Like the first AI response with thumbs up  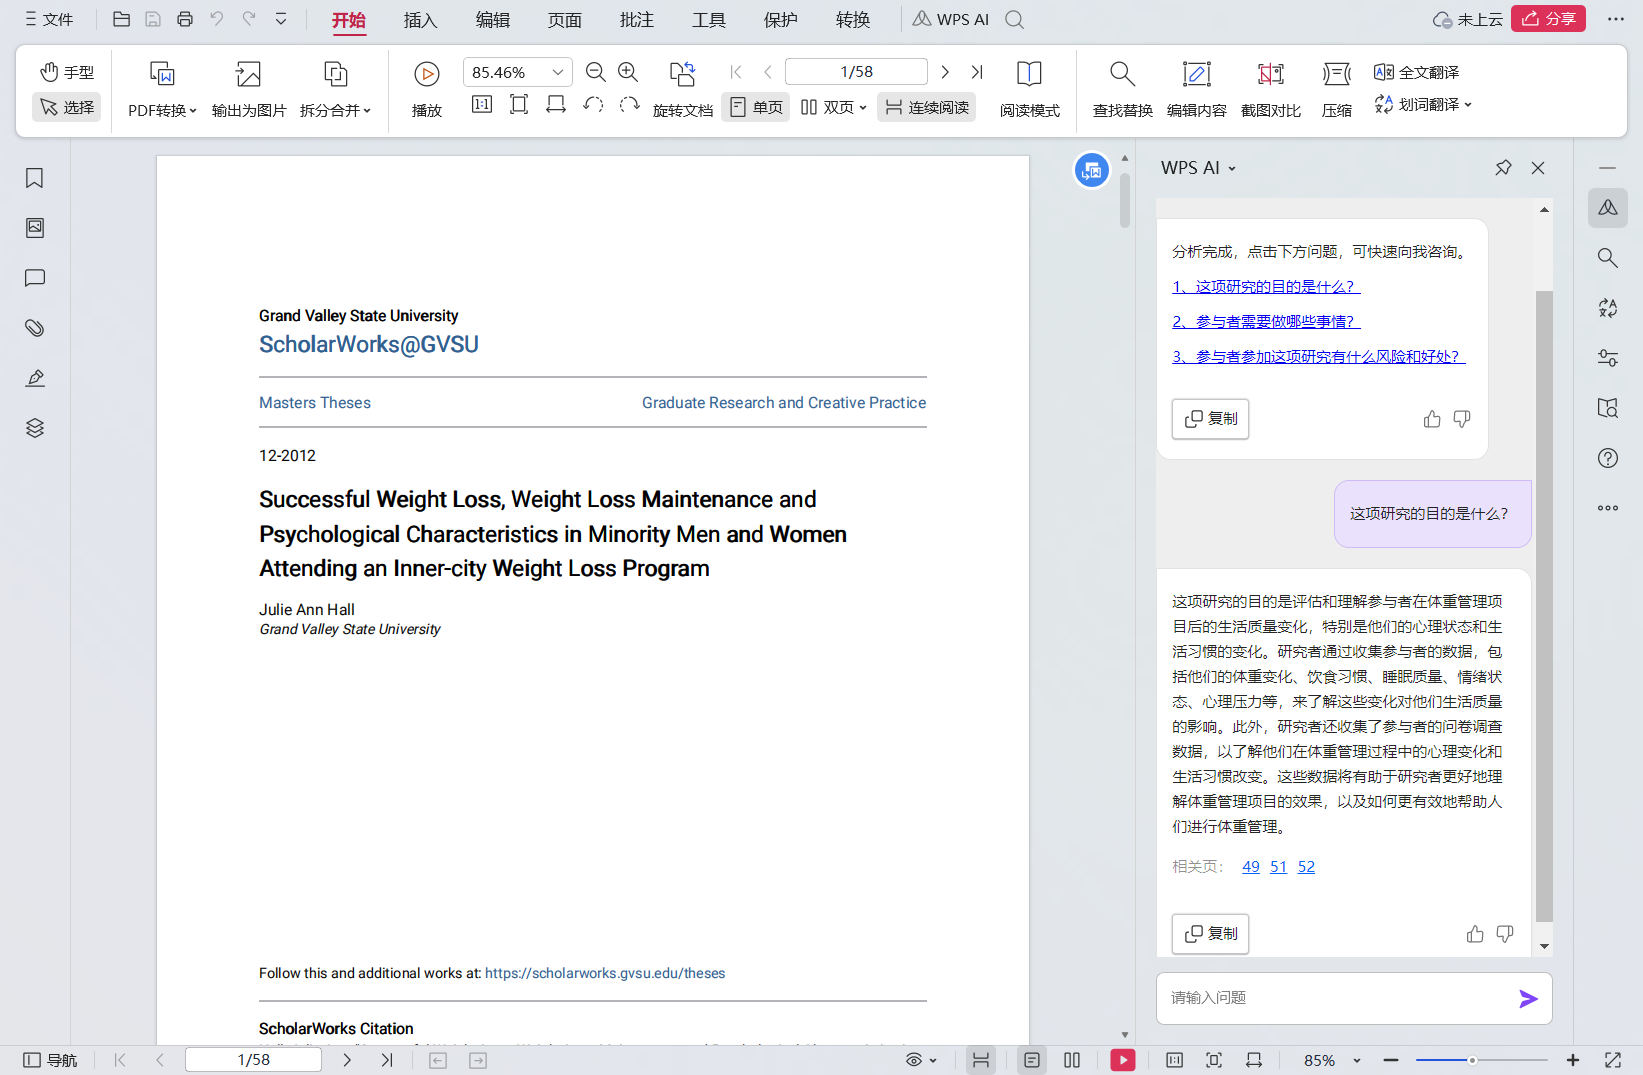1432,419
